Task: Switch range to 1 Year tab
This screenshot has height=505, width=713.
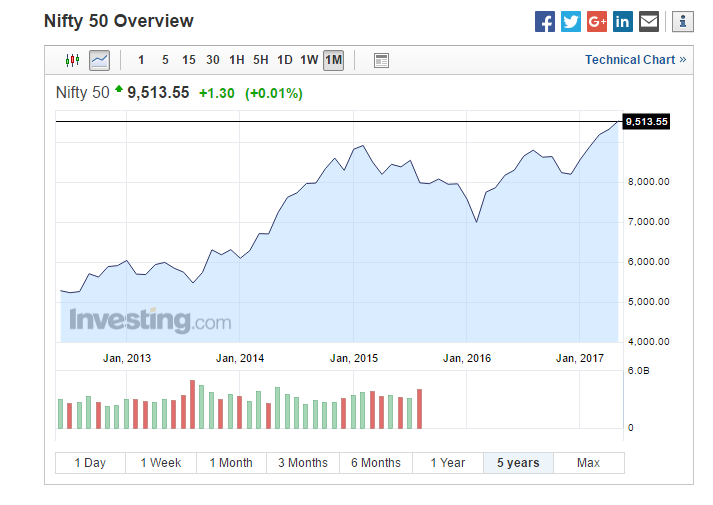Action: 447,463
